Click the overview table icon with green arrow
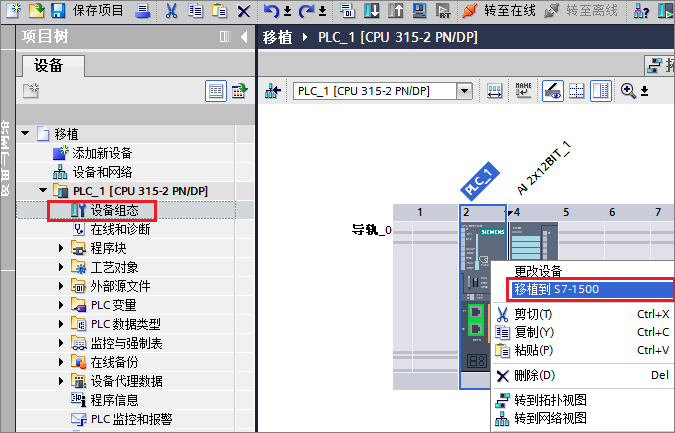 tap(240, 91)
